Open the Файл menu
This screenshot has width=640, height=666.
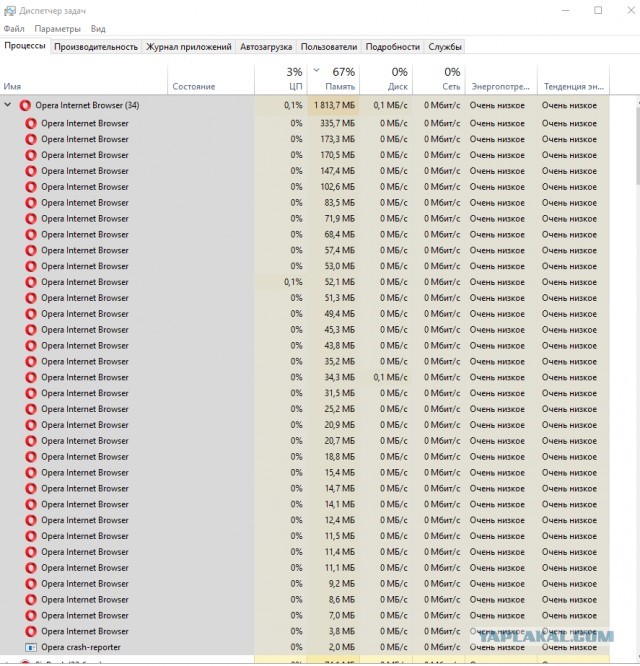[14, 29]
